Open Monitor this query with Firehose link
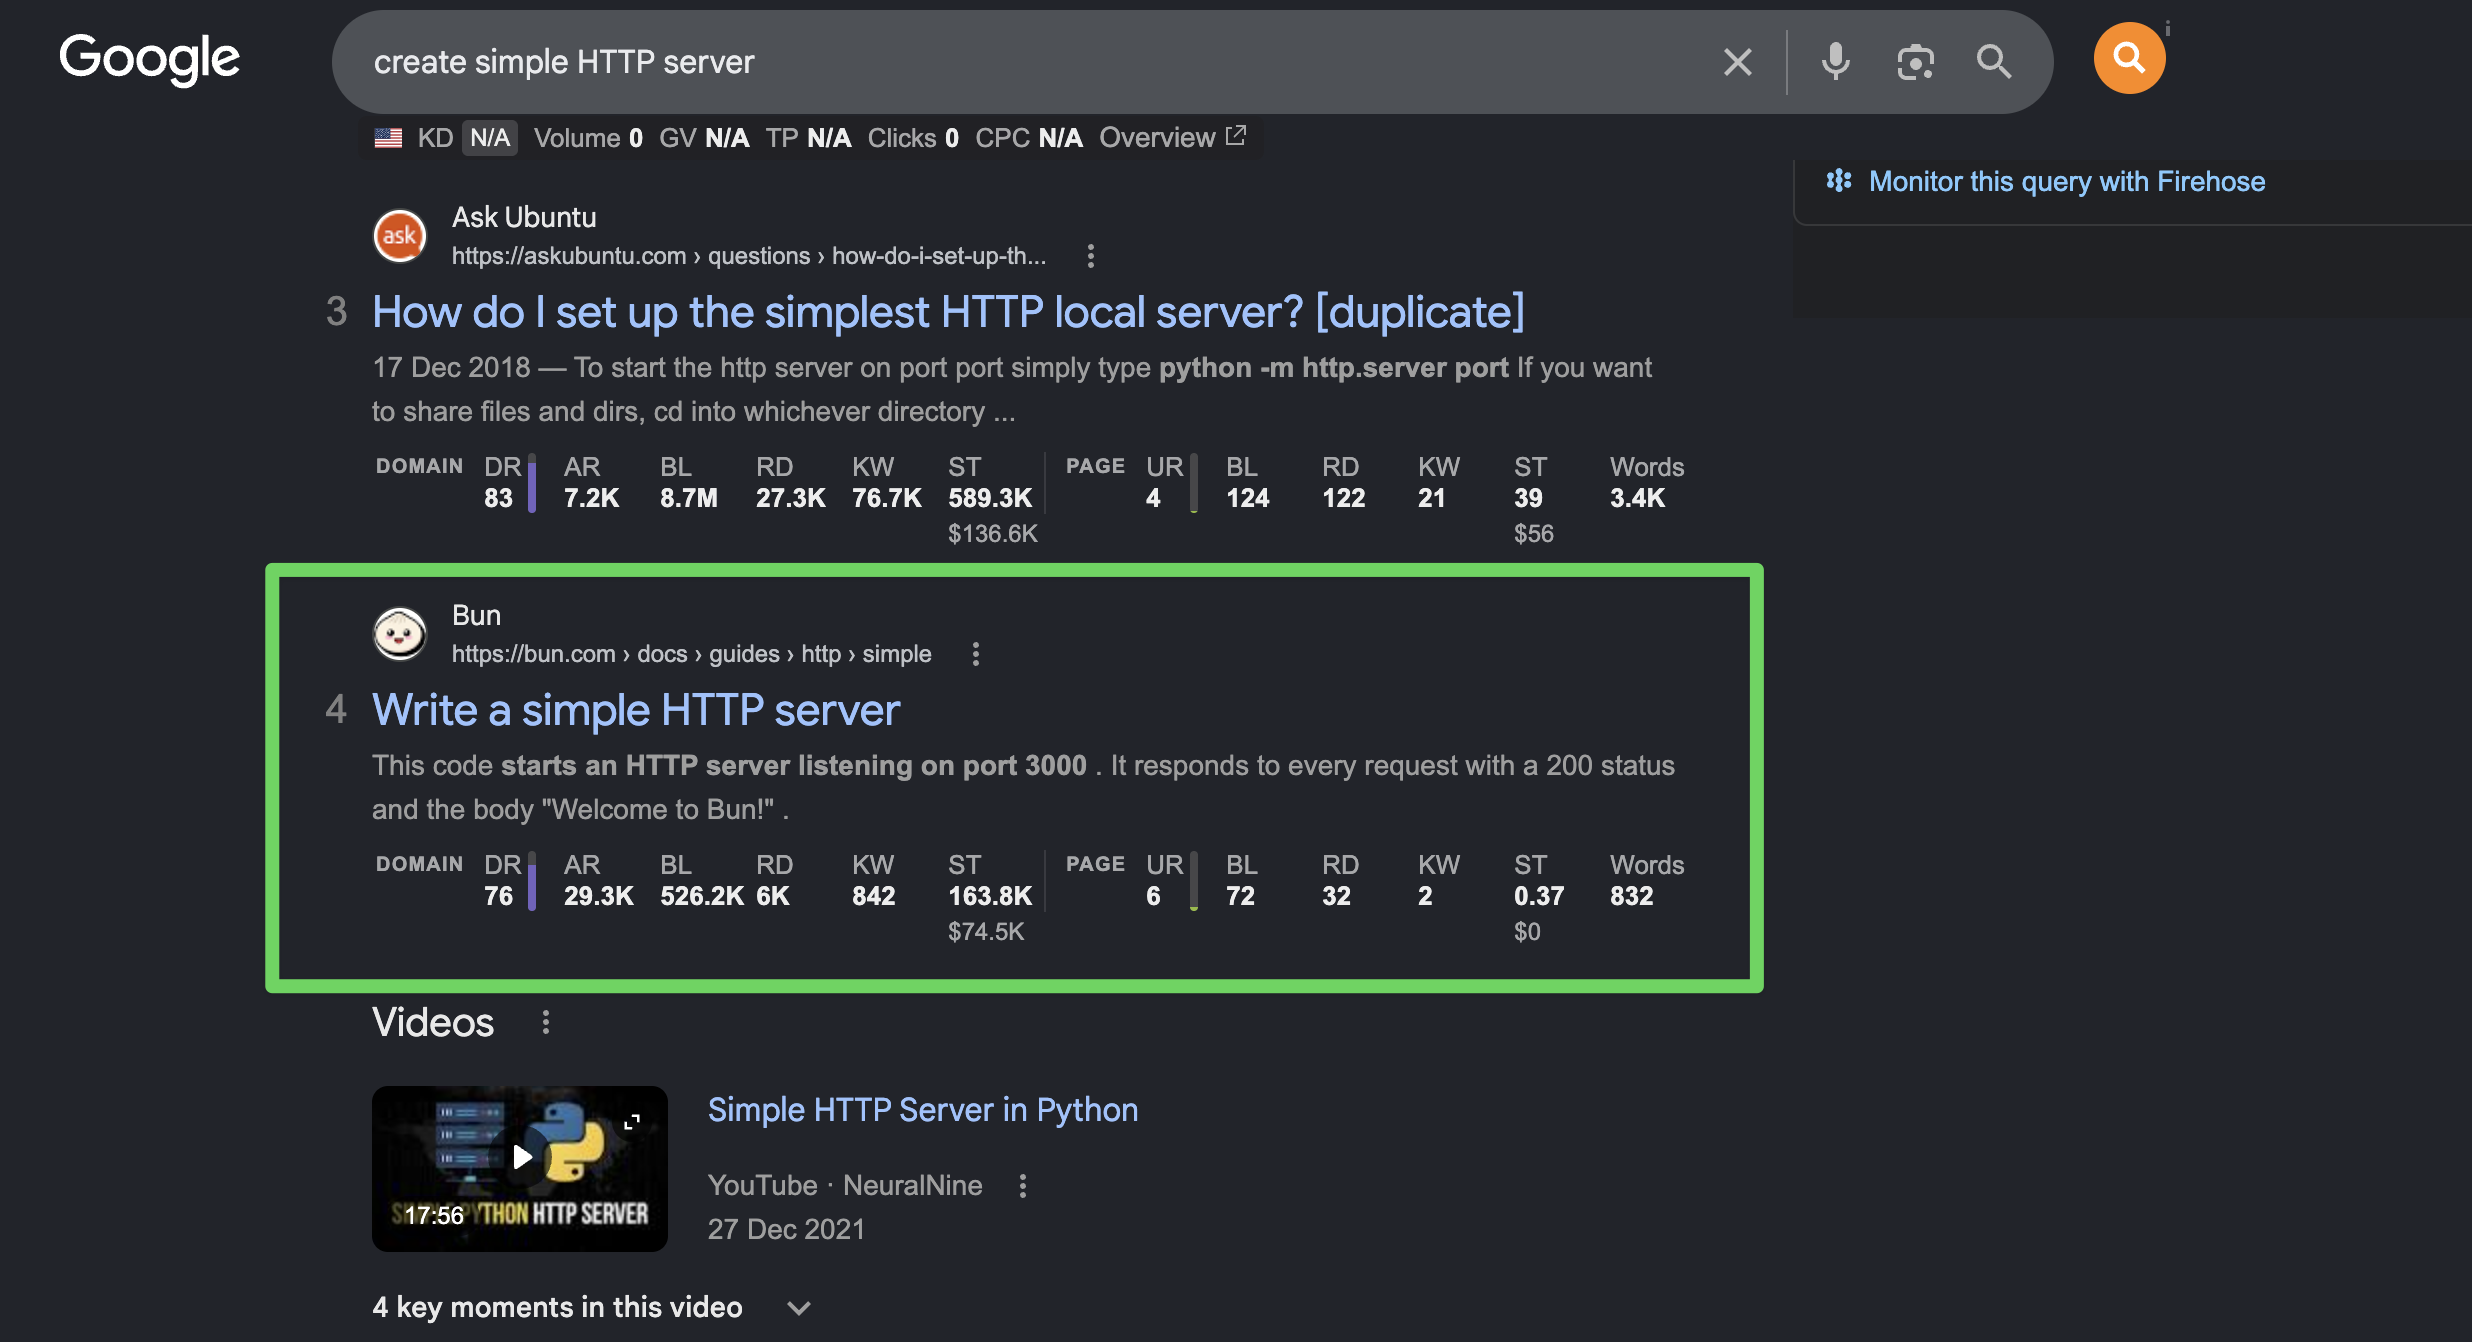 [2067, 181]
